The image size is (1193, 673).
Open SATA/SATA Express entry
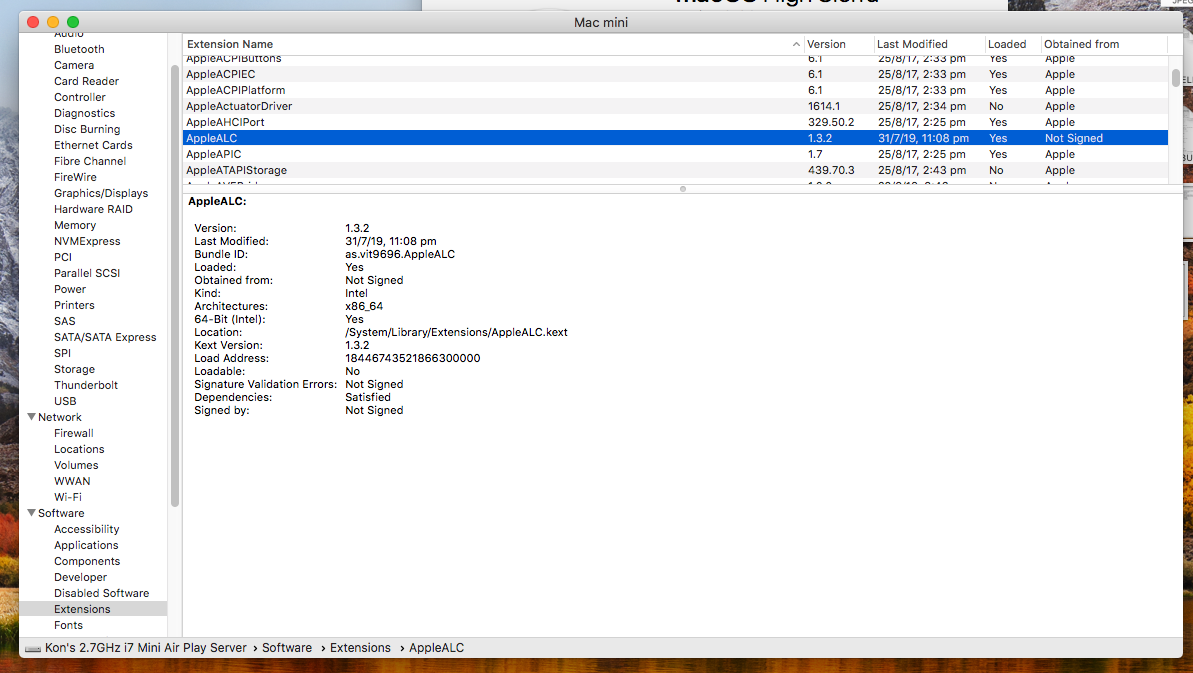(105, 336)
